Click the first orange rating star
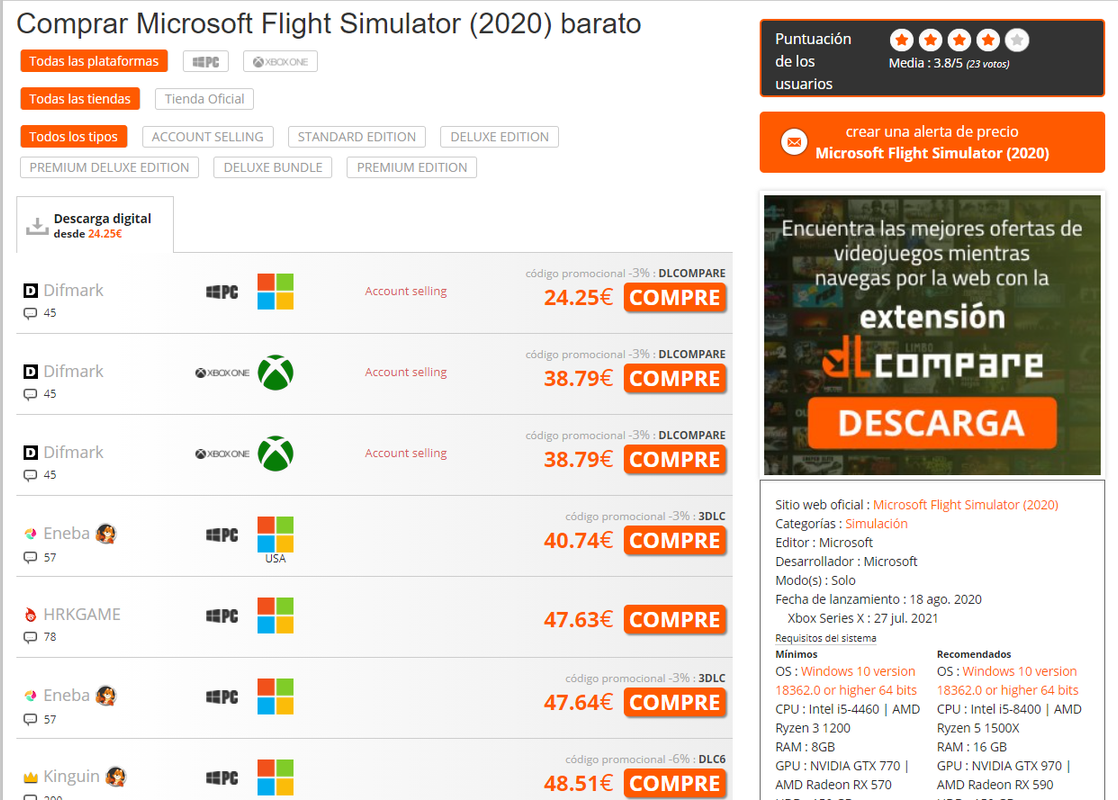This screenshot has height=800, width=1118. point(902,40)
